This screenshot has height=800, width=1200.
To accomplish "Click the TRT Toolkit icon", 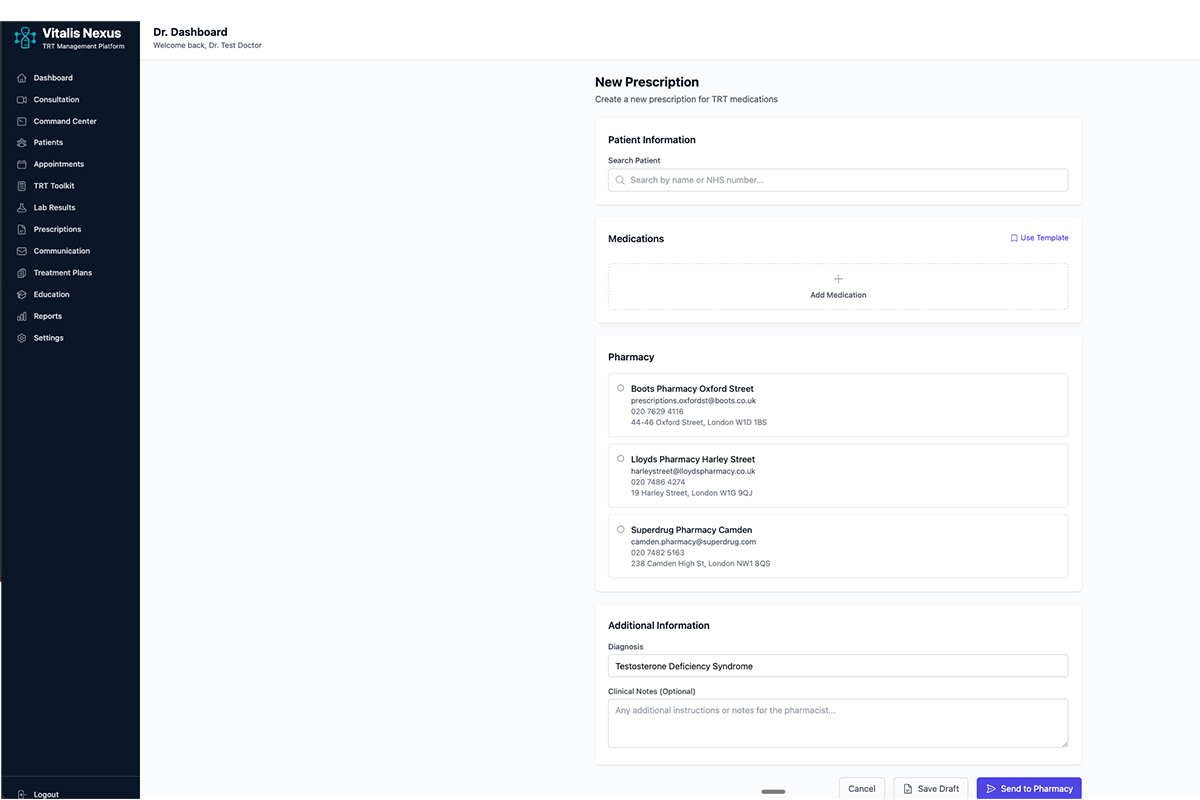I will (22, 185).
